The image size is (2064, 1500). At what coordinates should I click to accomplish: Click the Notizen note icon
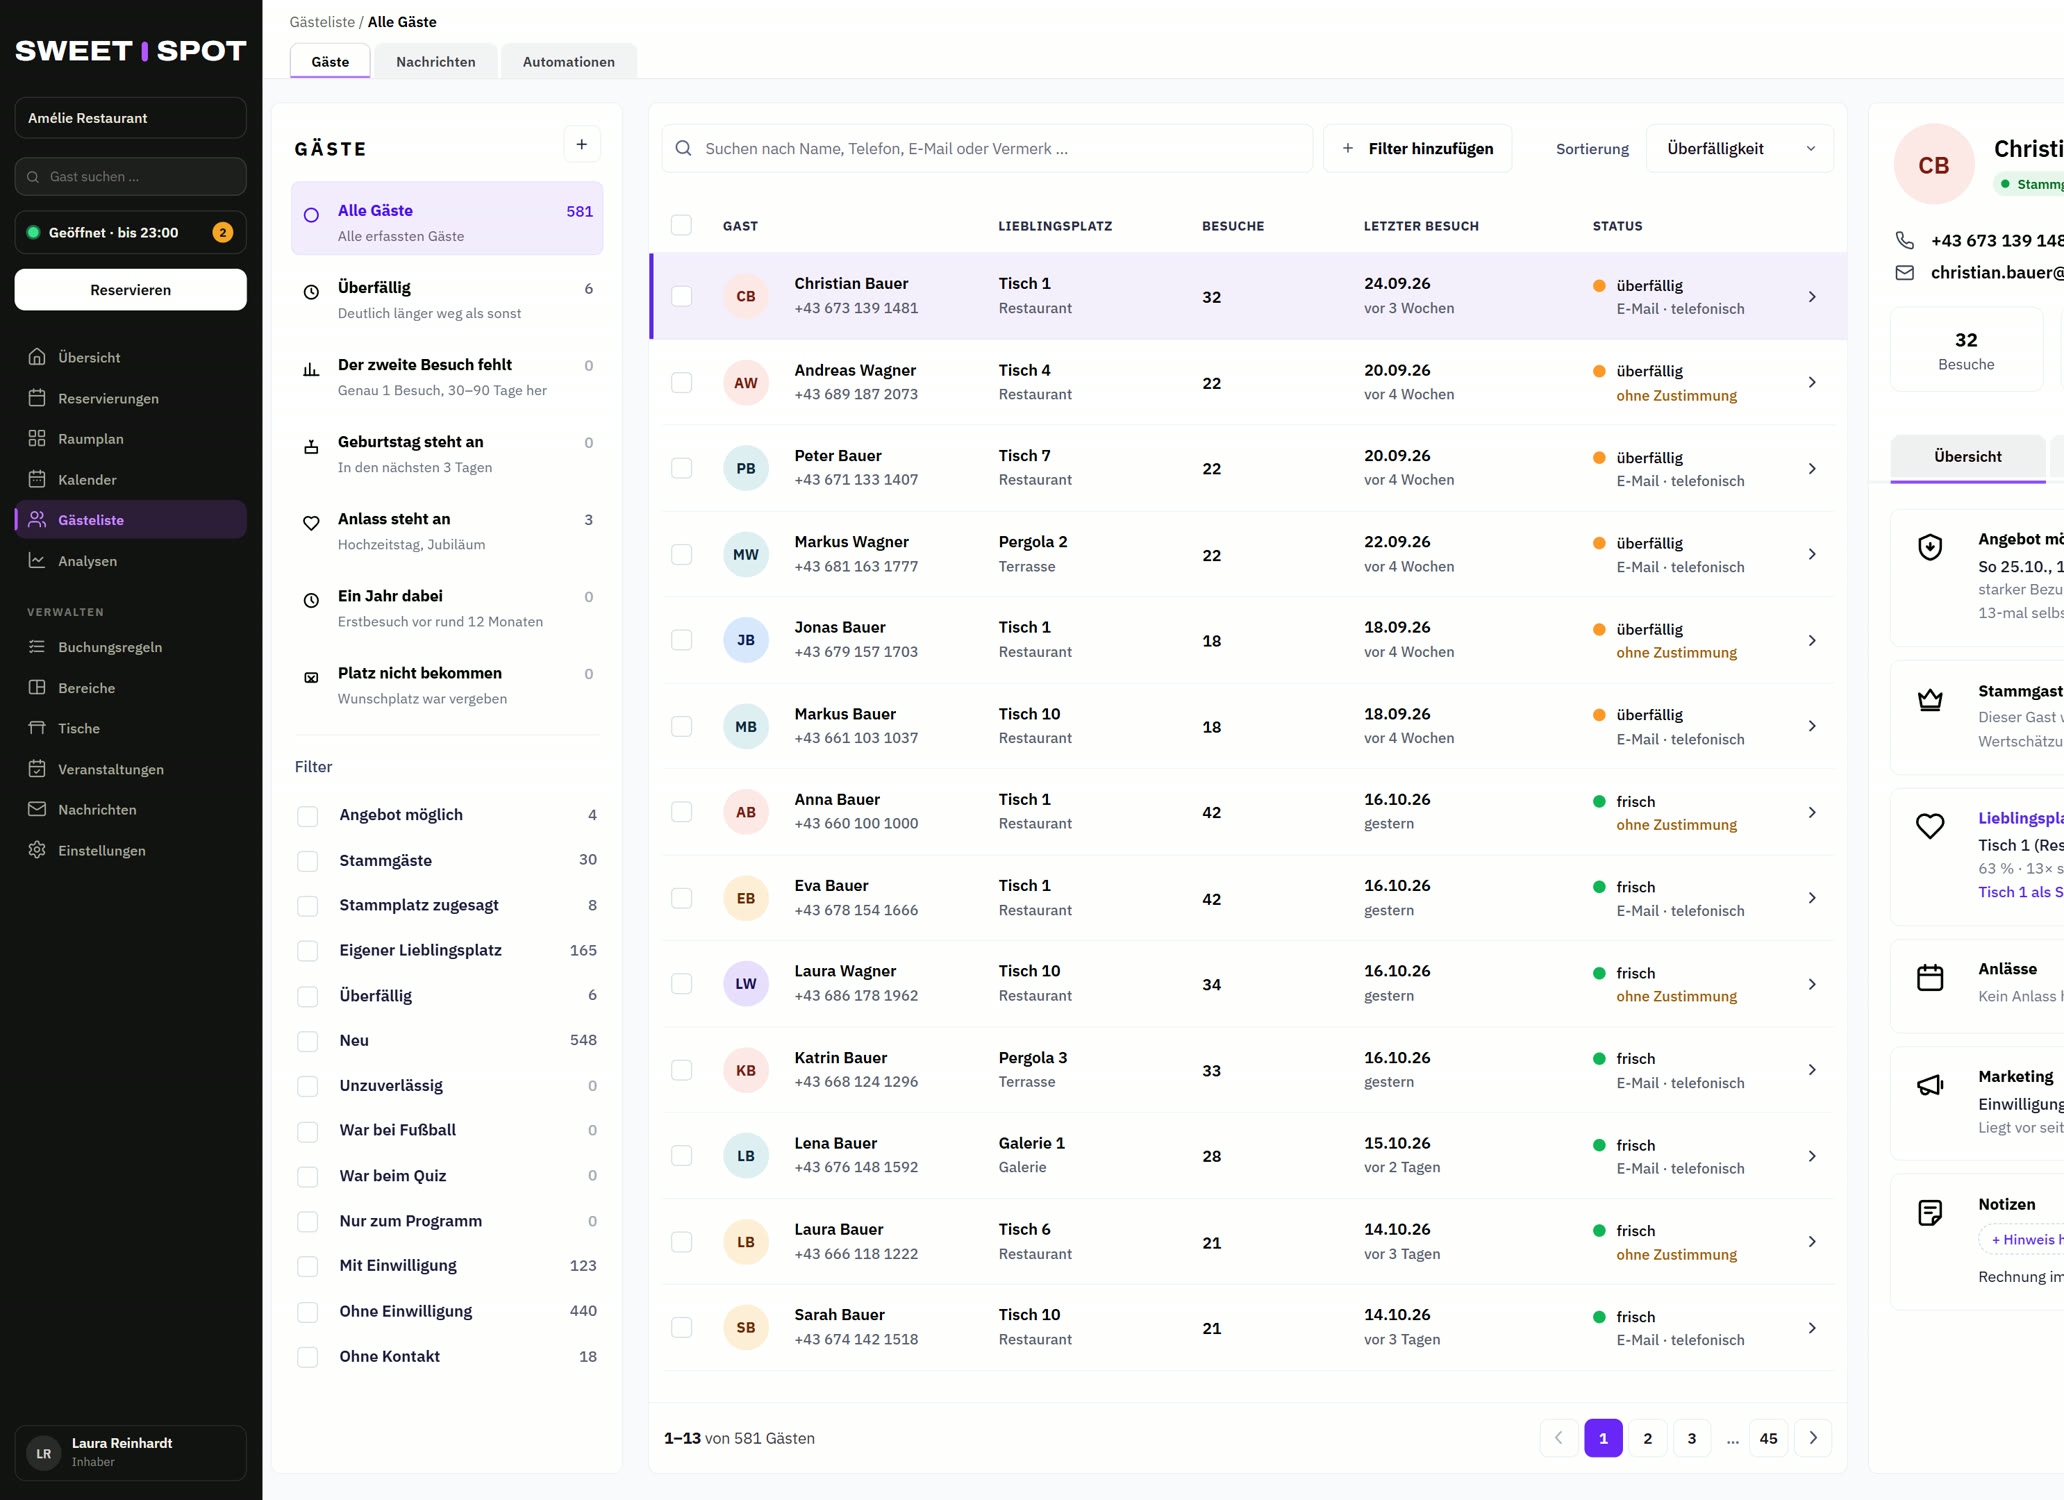tap(1930, 1213)
